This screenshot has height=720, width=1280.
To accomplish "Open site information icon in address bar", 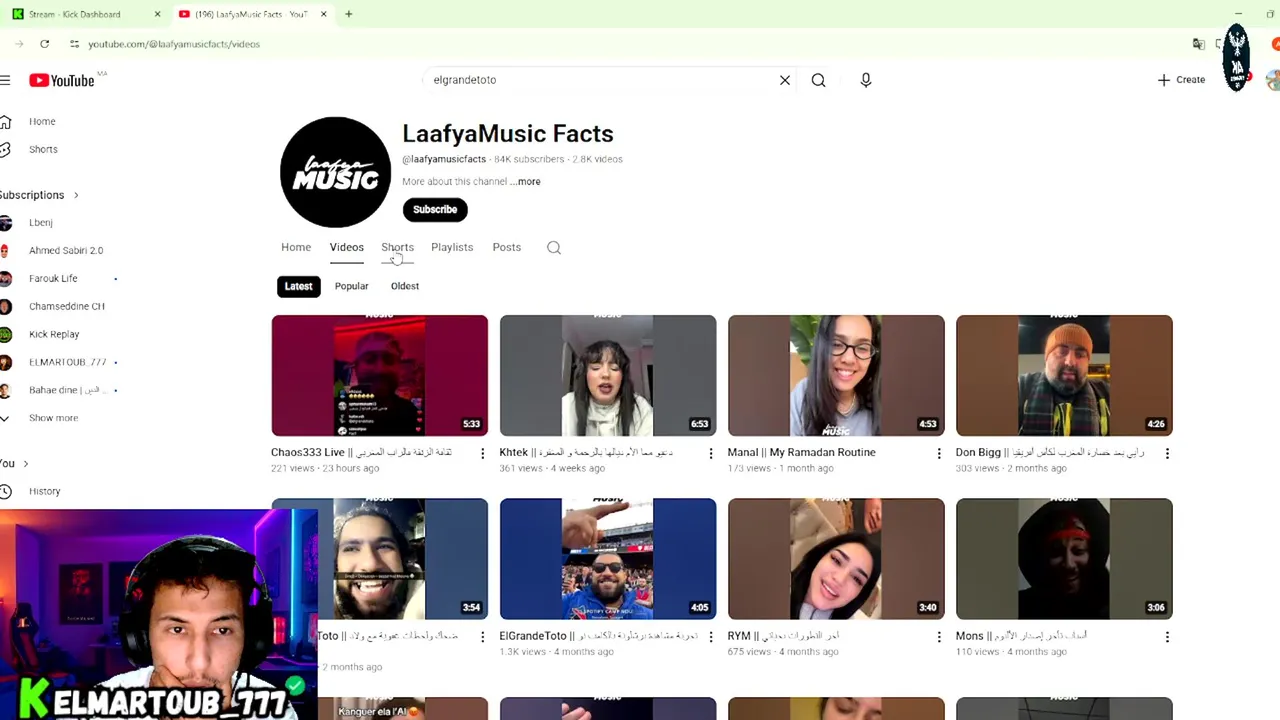I will [x=74, y=44].
